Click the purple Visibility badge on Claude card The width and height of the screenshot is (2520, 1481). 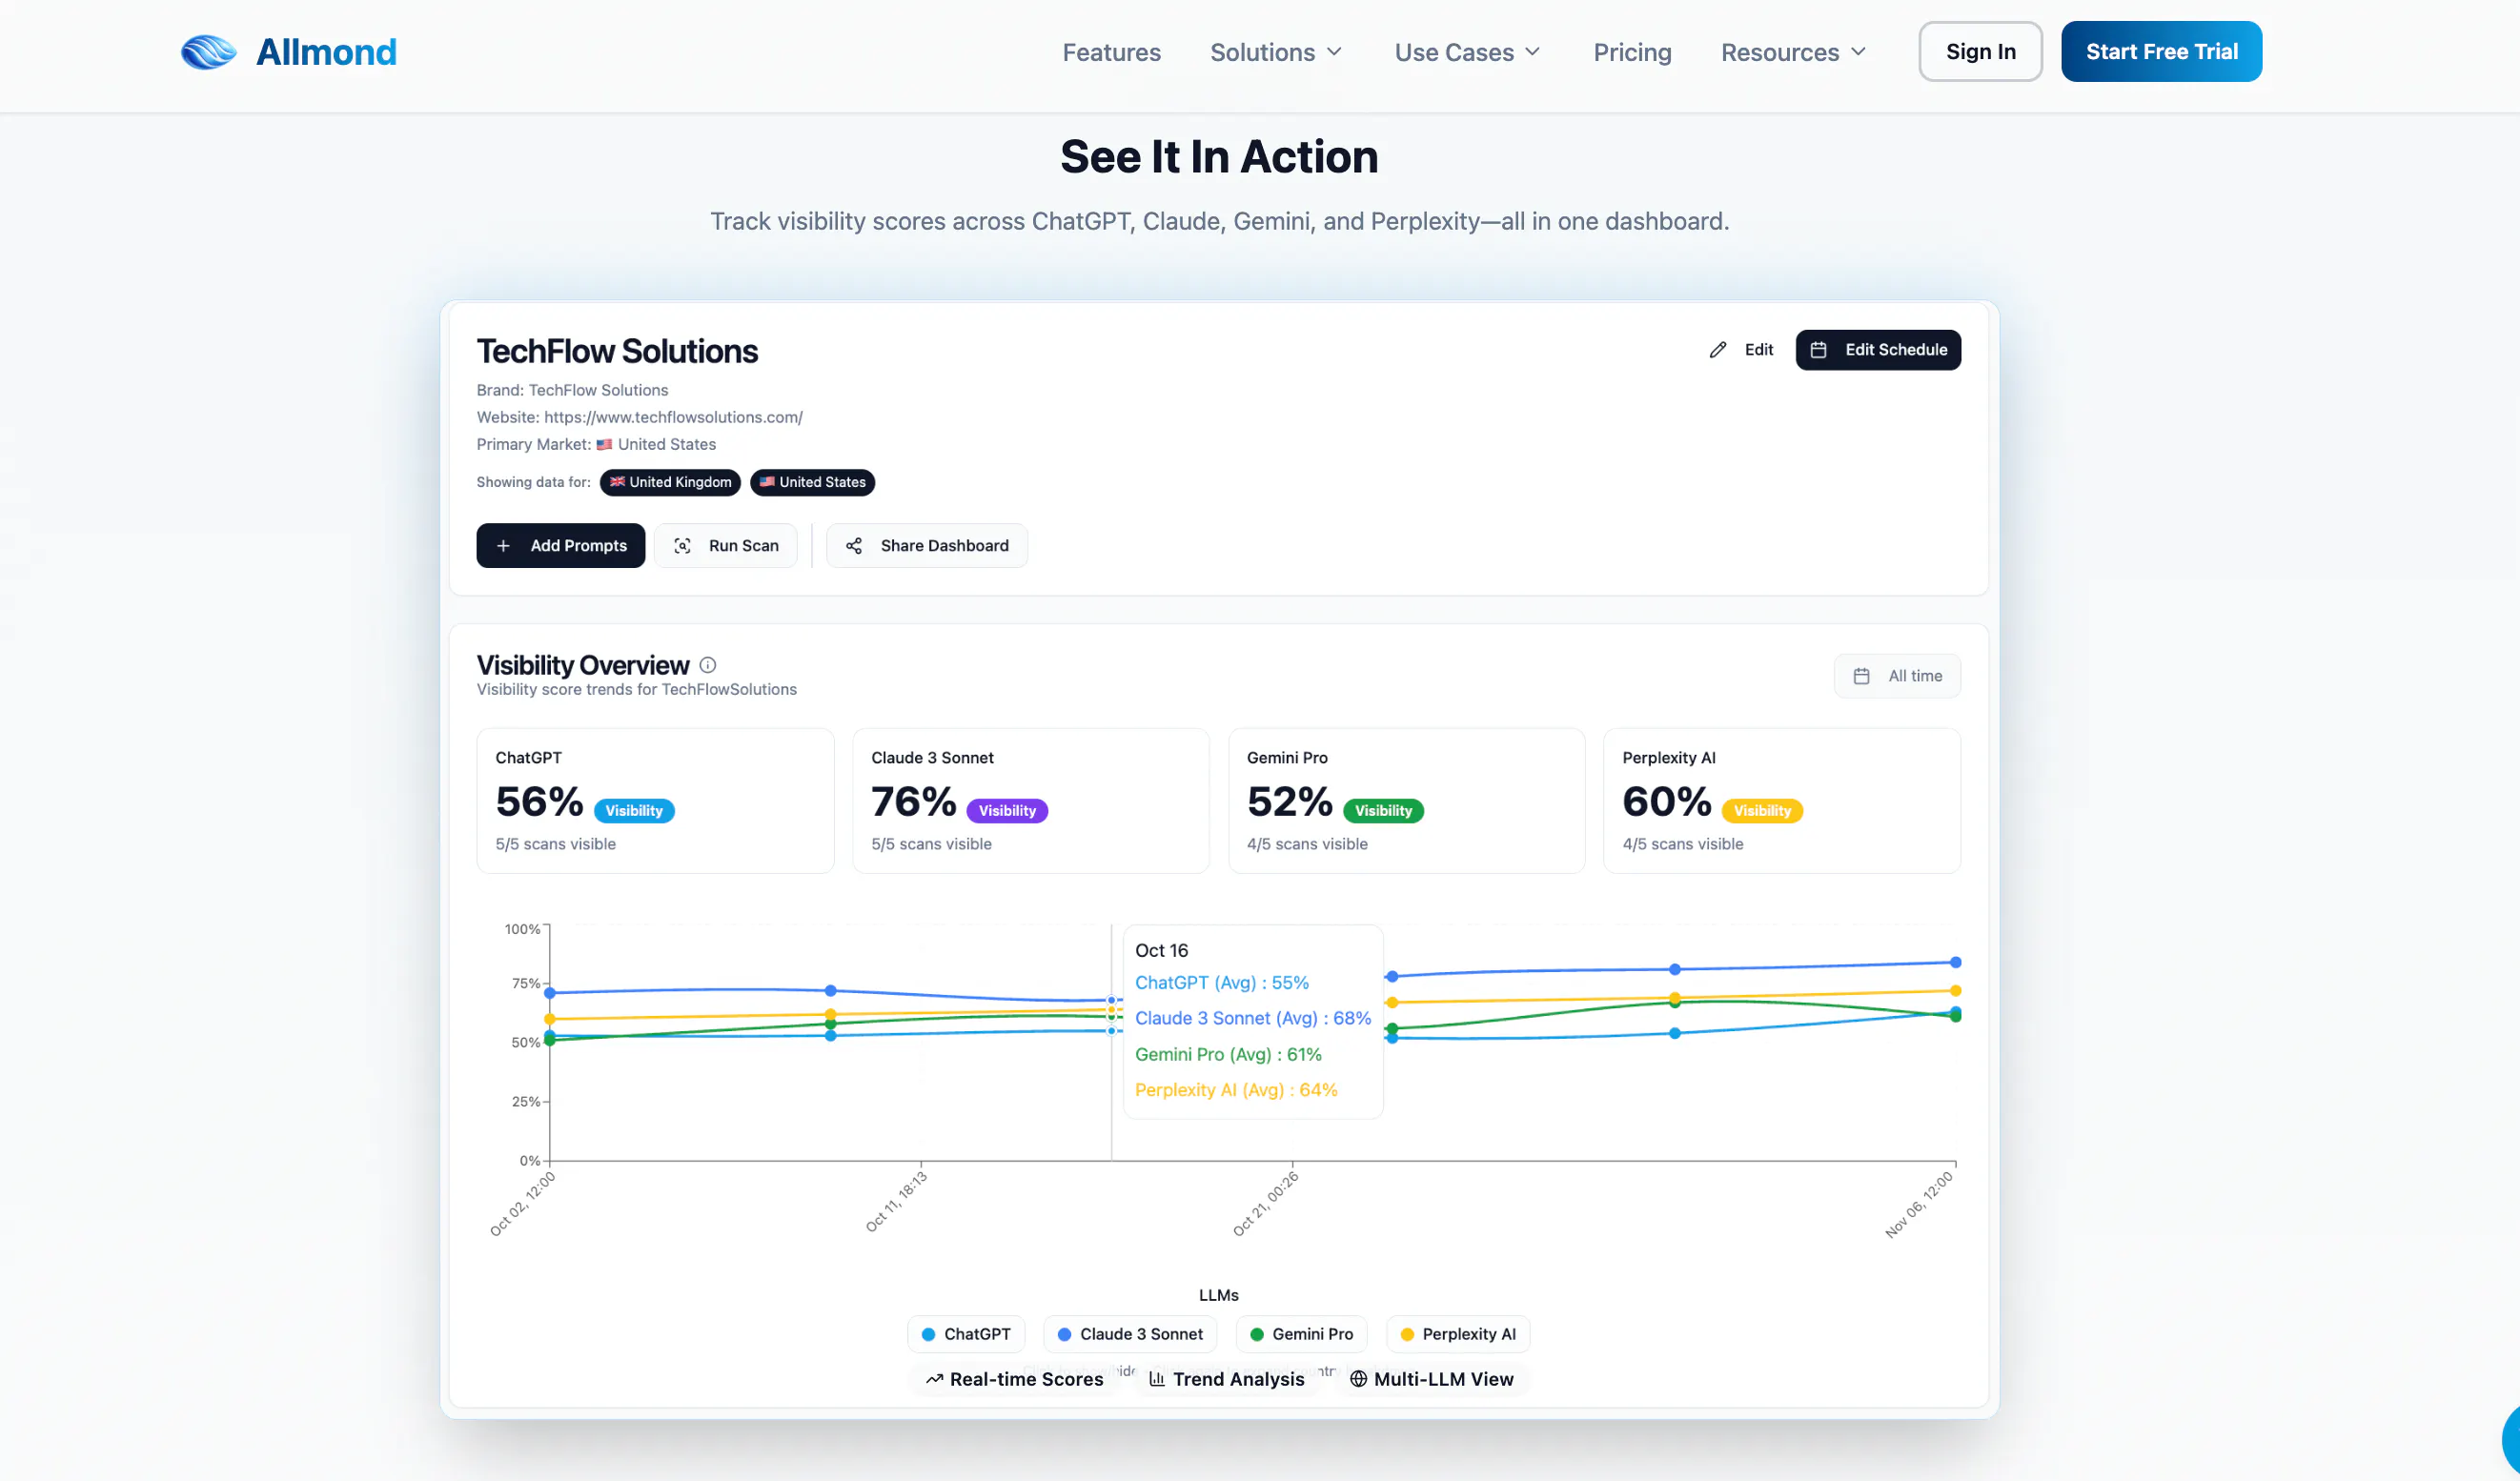coord(1007,811)
